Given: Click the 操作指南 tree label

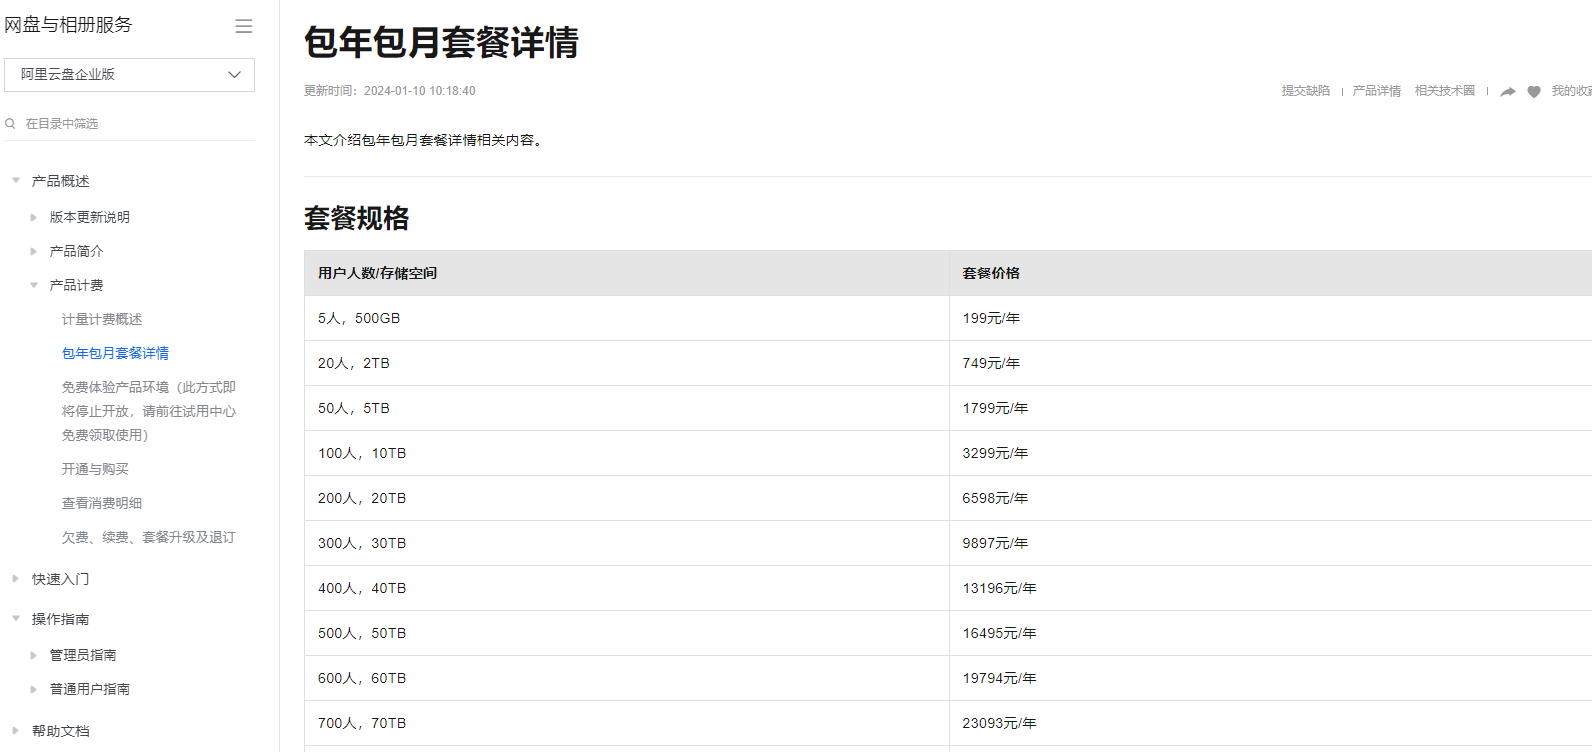Looking at the screenshot, I should tap(61, 619).
